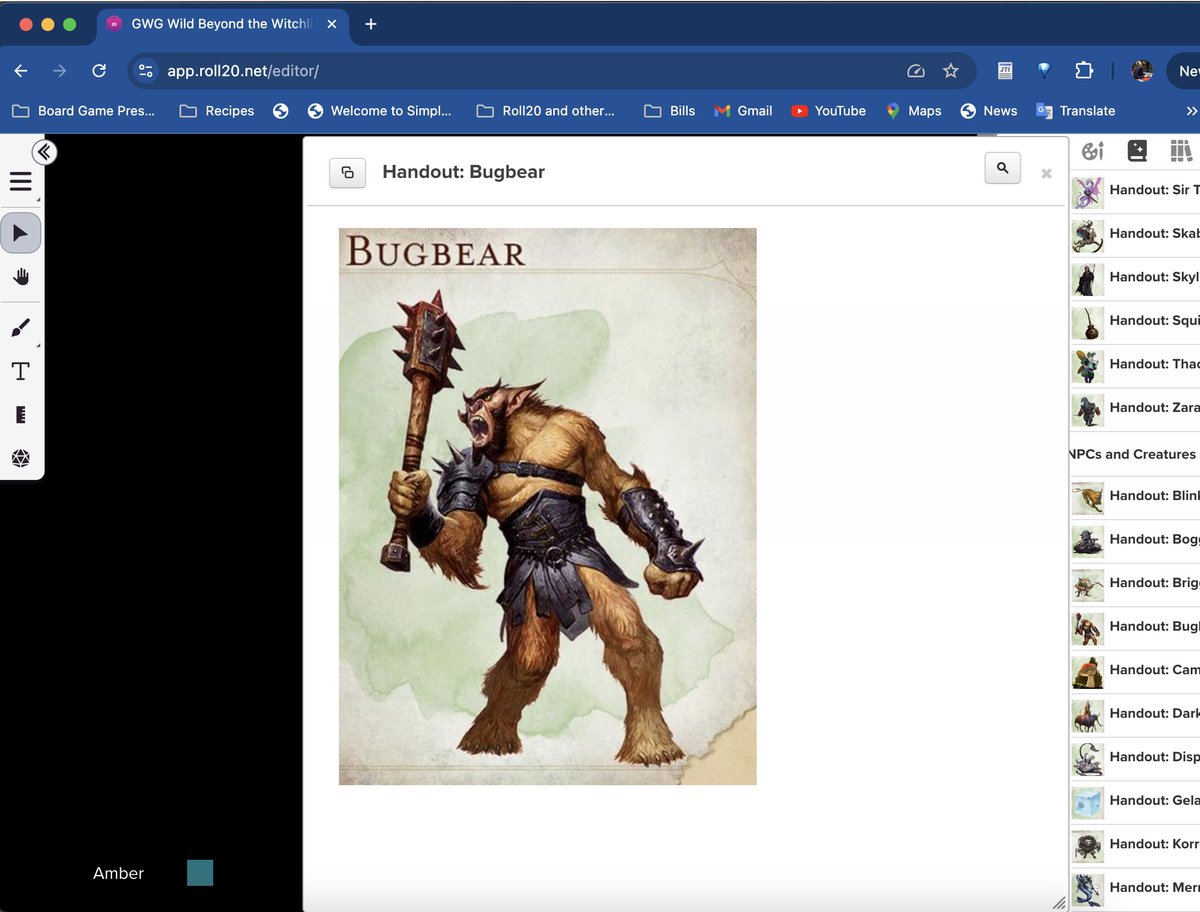The height and width of the screenshot is (912, 1200).
Task: Open the hamburger layers menu in the toolbar
Action: coord(21,182)
